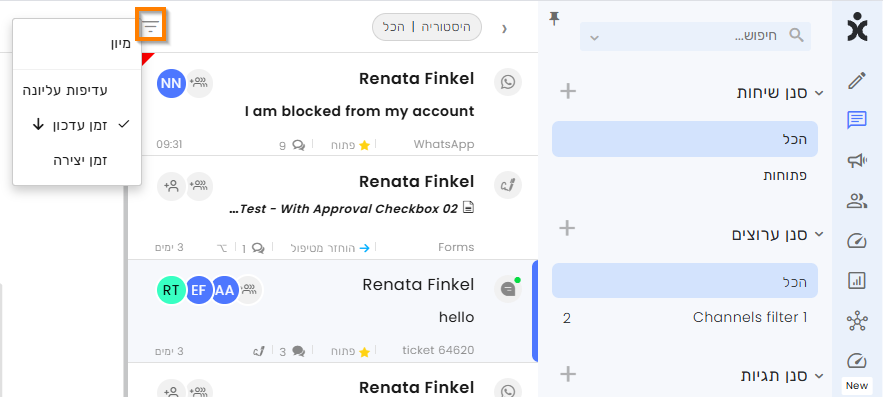Select הכל under סנן ערוצים

pos(685,280)
